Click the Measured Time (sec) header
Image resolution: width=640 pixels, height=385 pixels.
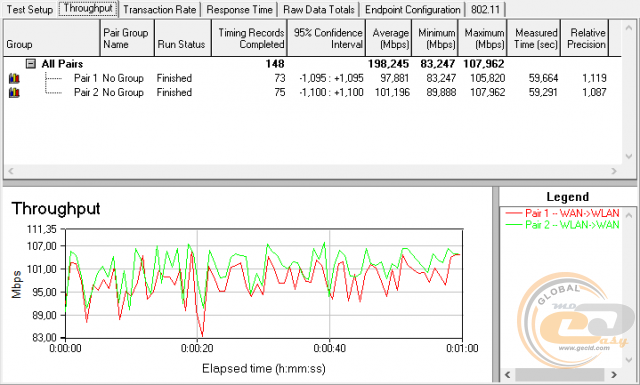pos(534,38)
